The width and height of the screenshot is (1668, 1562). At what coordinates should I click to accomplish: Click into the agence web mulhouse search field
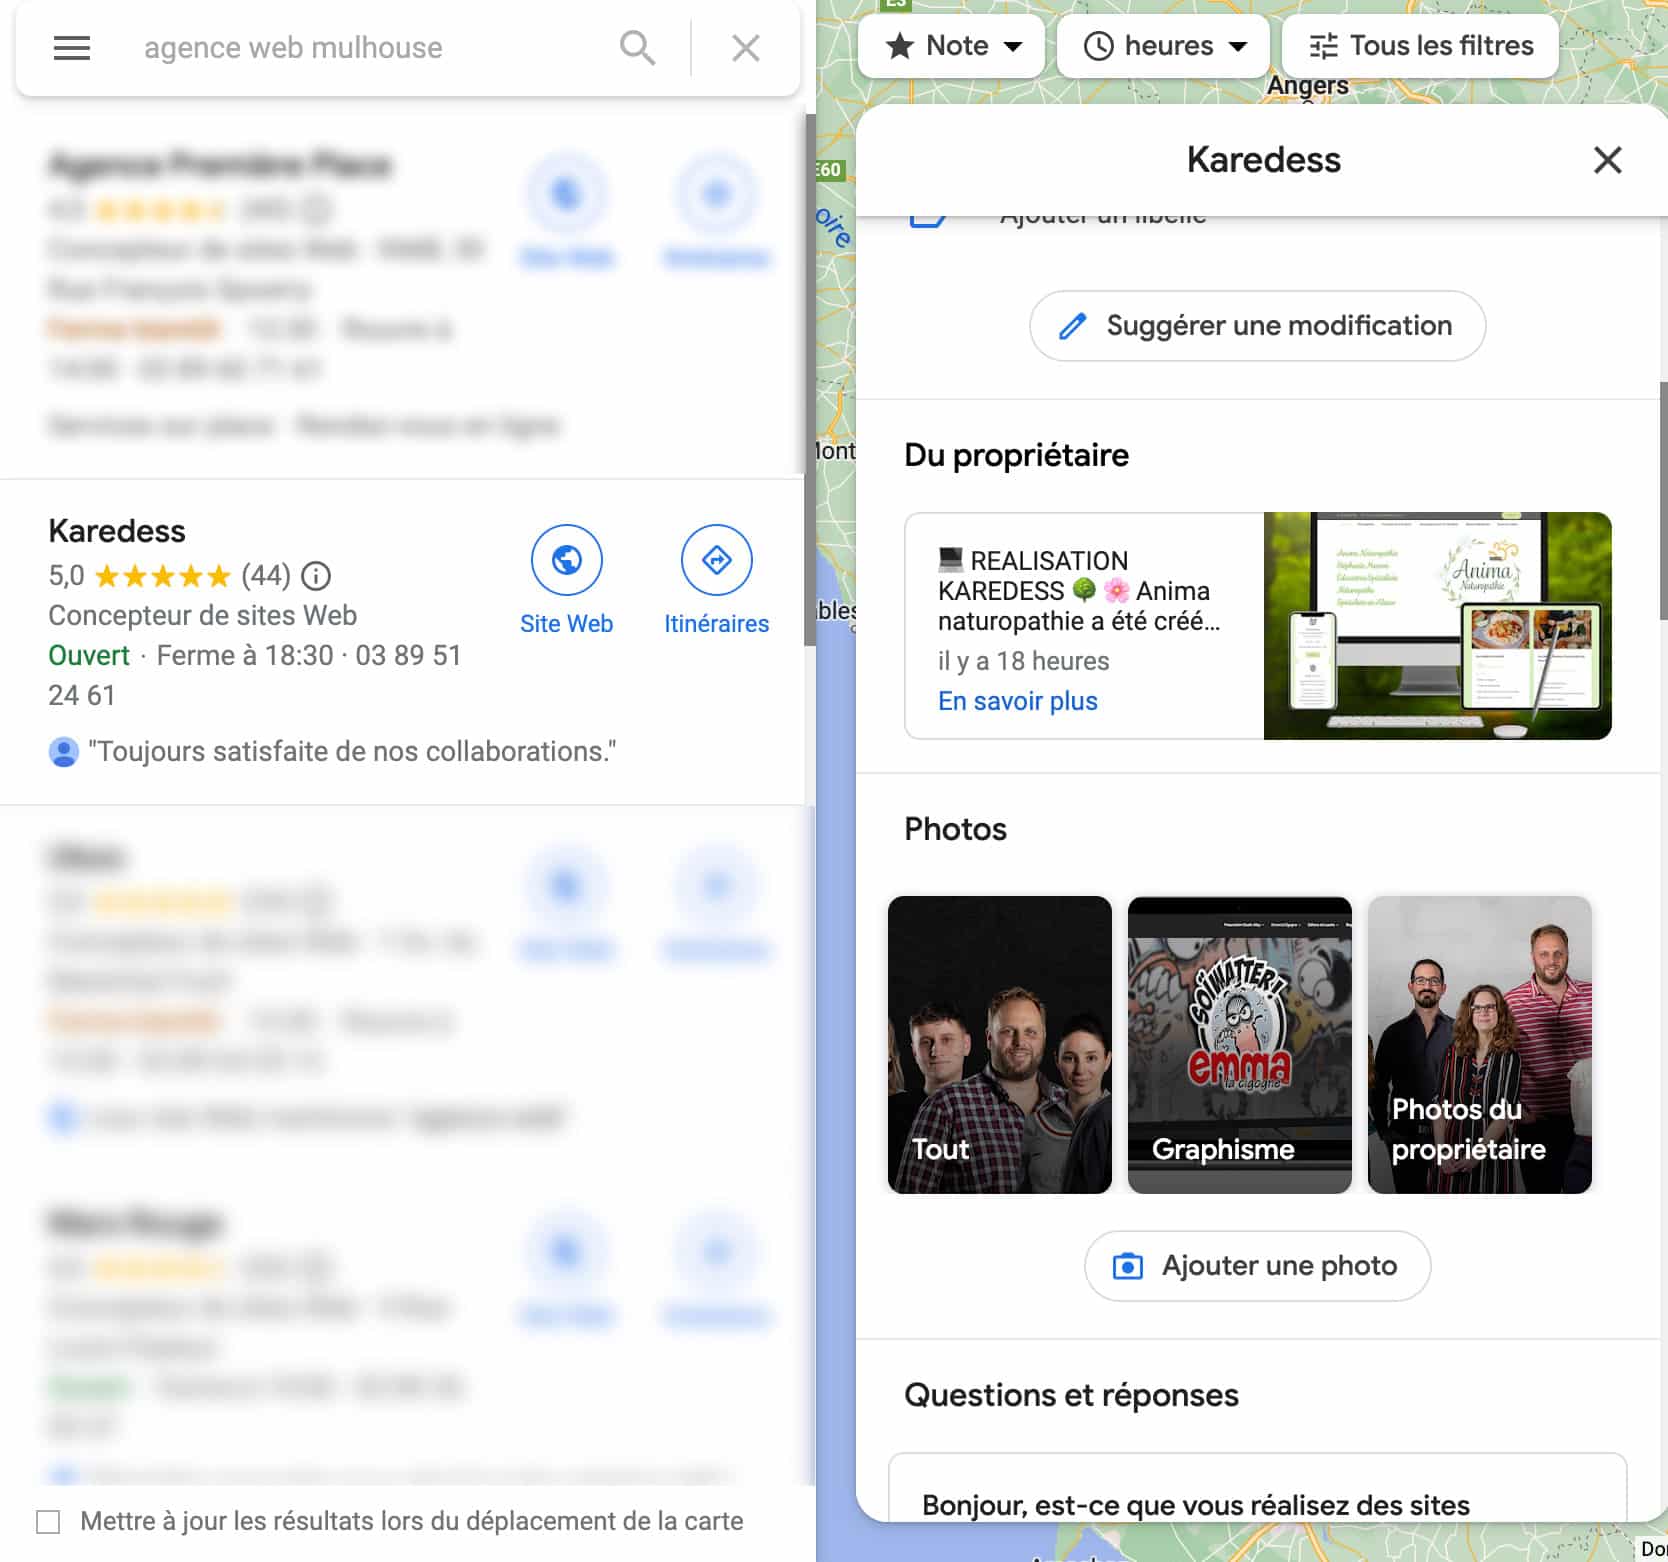click(x=370, y=48)
